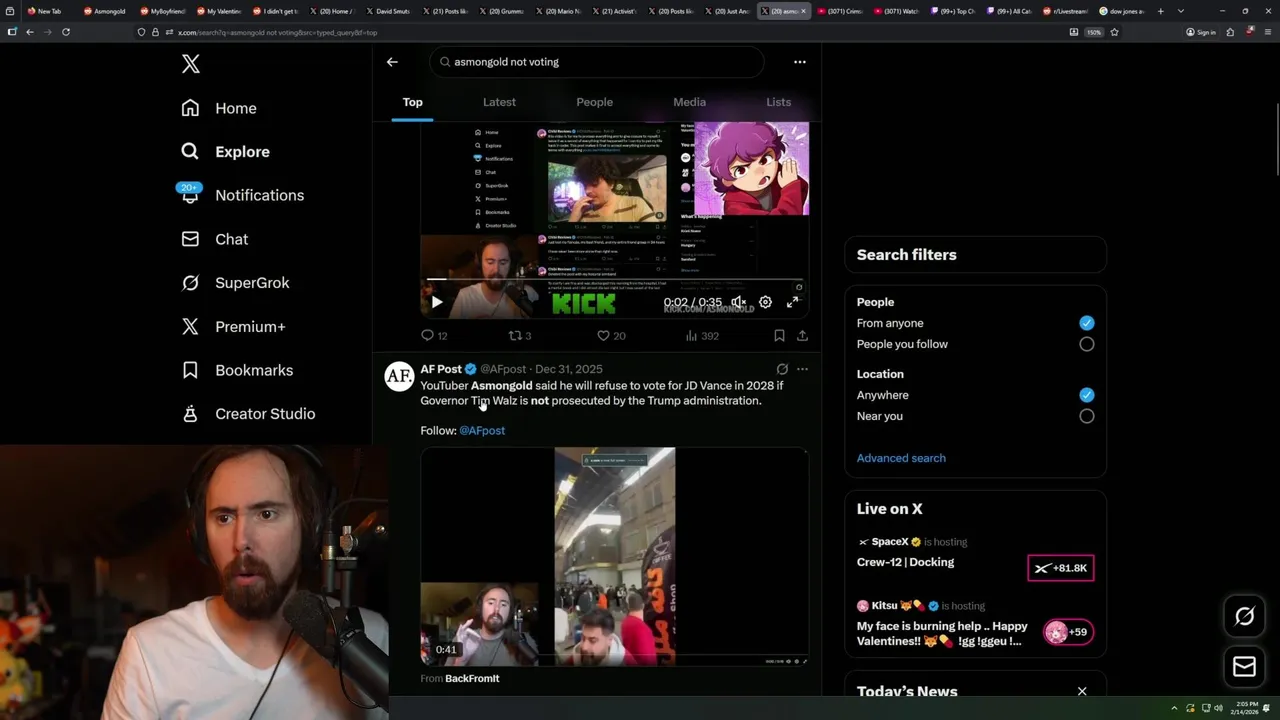Select the 'People you follow' filter

[1087, 344]
